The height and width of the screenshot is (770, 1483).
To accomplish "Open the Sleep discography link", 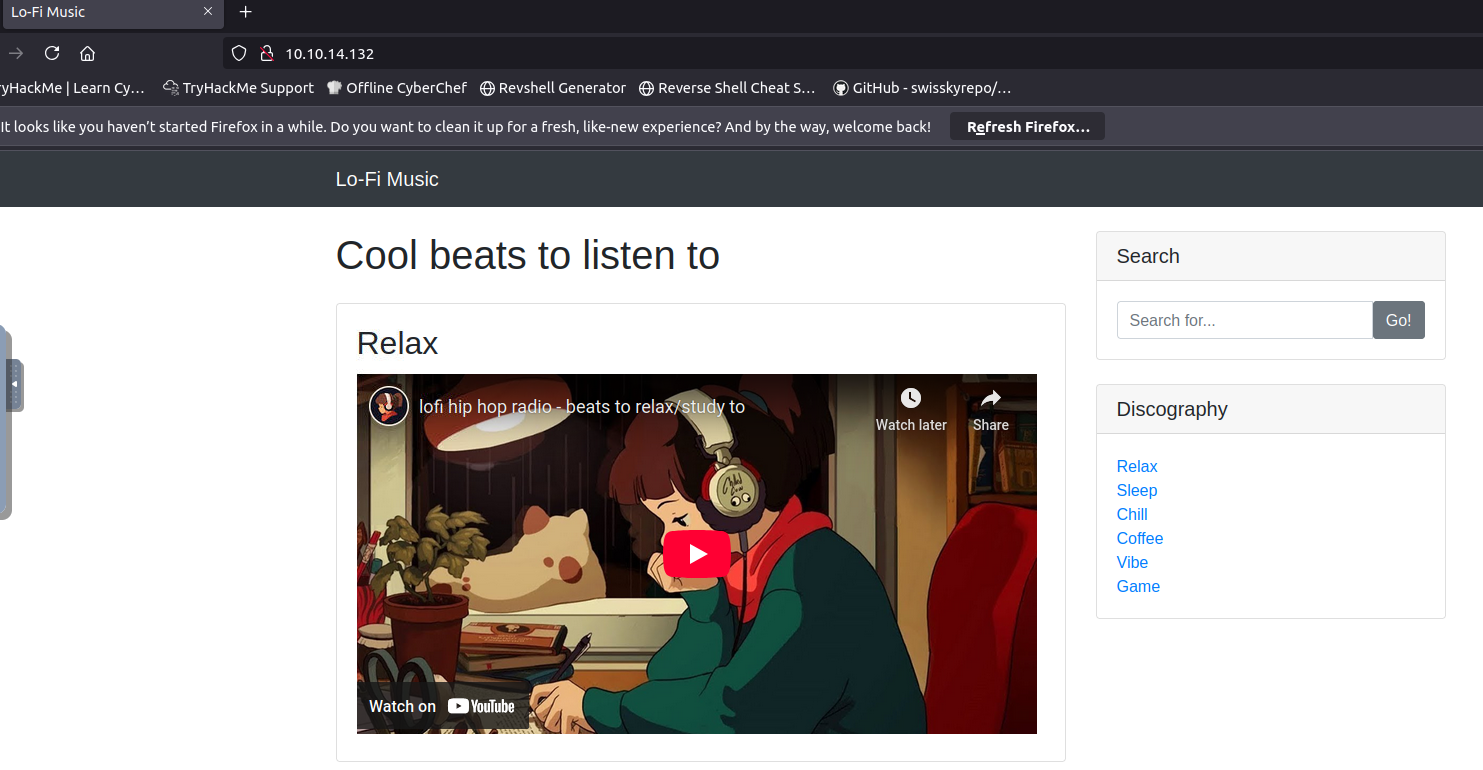I will click(x=1136, y=490).
